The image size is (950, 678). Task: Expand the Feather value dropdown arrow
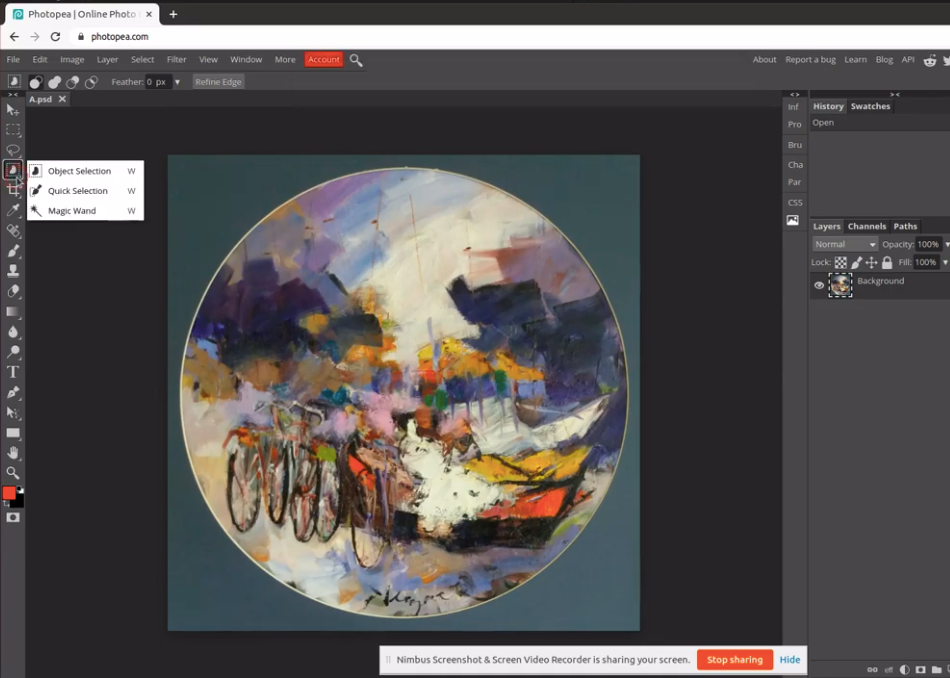[177, 82]
